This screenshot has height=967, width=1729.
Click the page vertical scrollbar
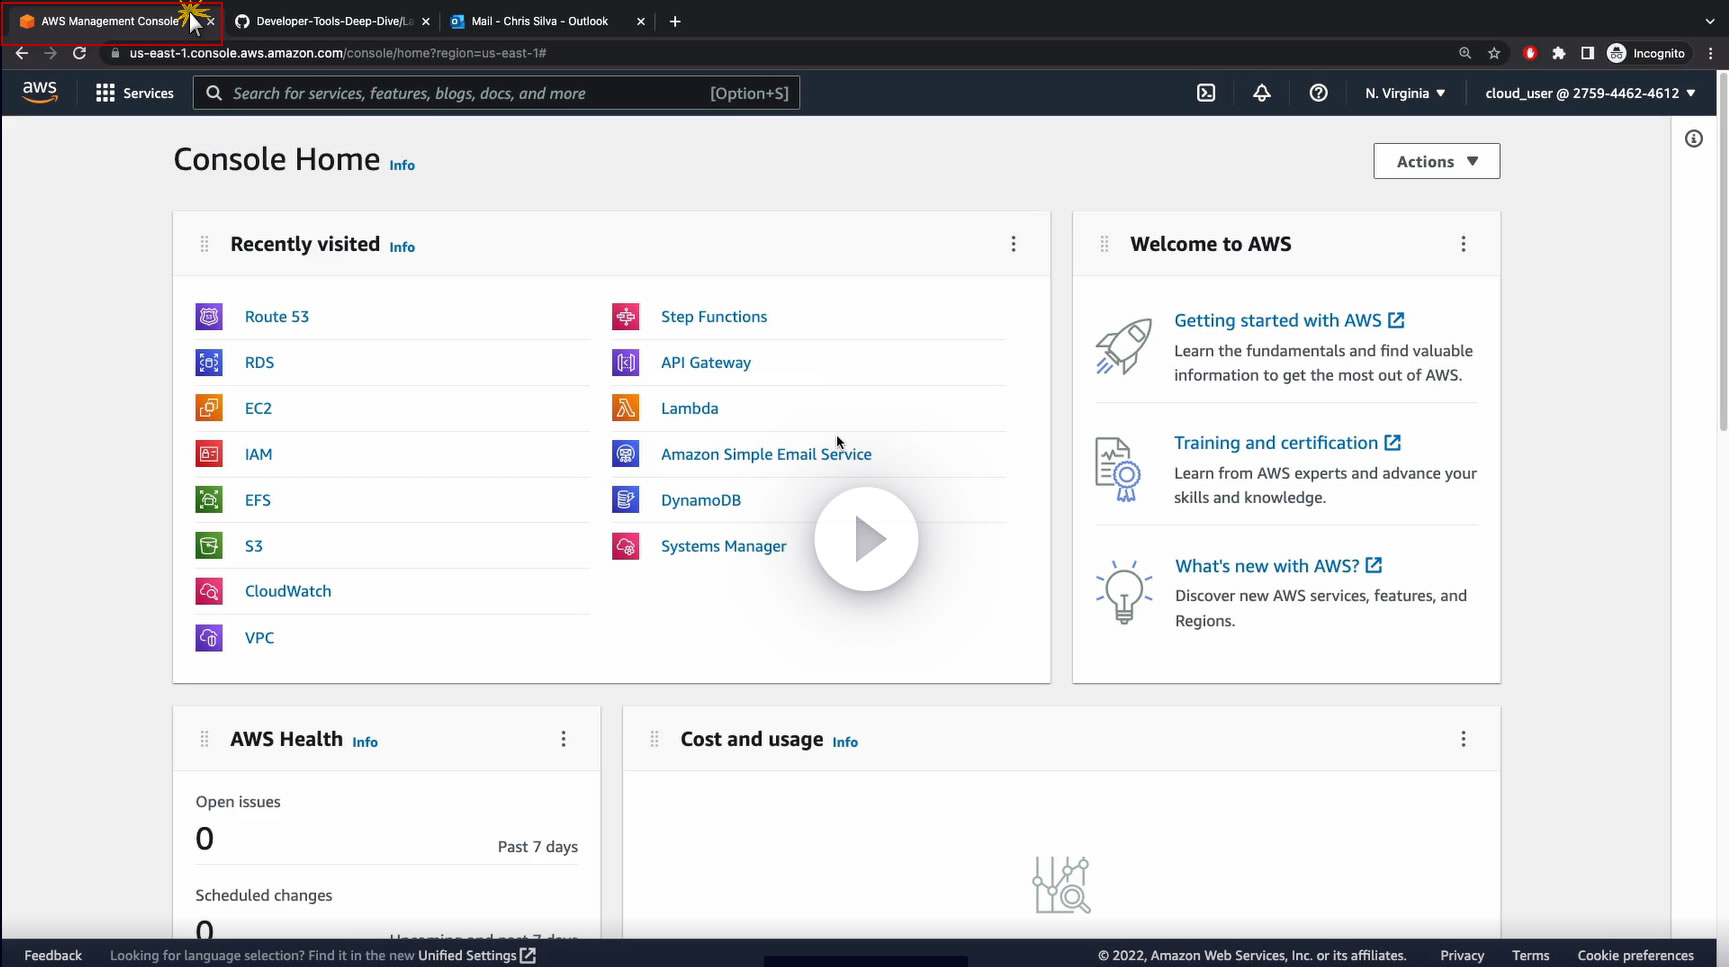(1723, 250)
